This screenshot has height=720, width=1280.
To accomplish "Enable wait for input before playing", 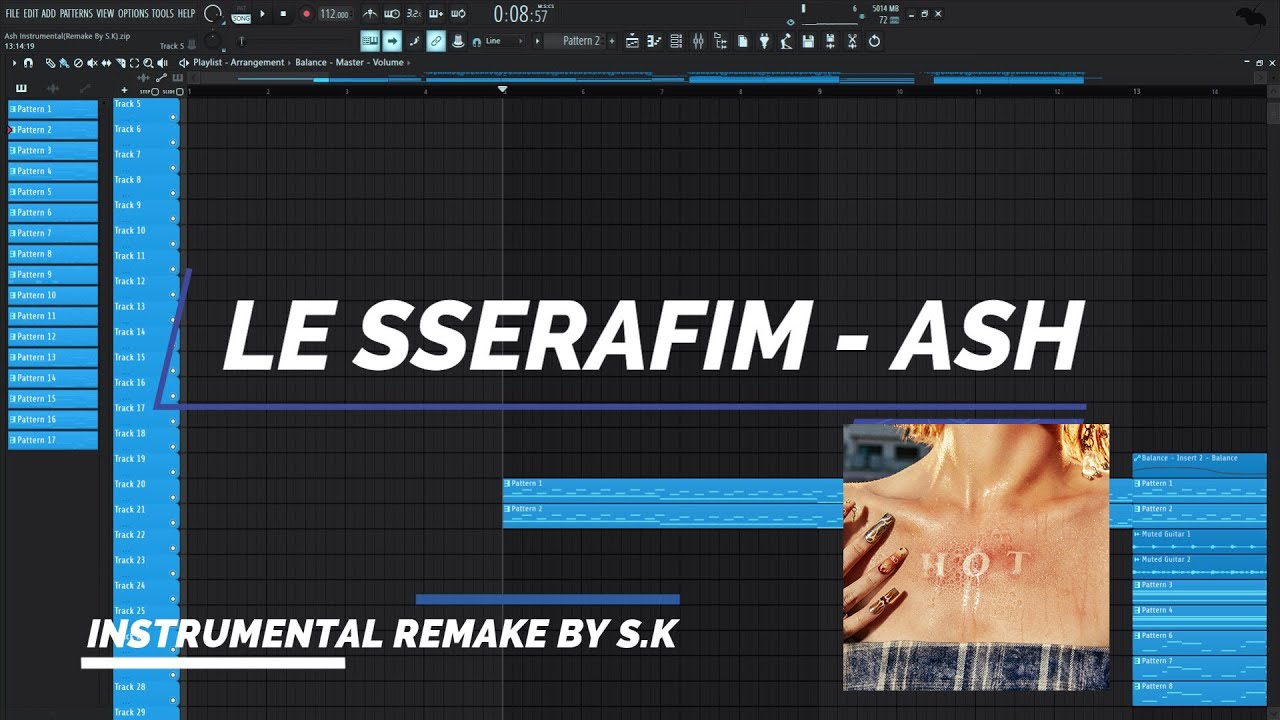I will pos(392,14).
